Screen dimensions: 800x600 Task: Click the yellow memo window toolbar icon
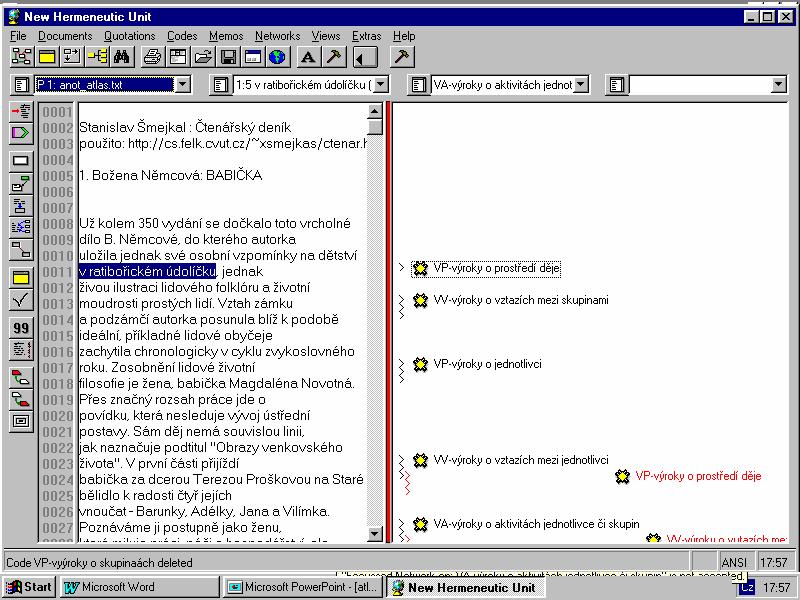click(47, 57)
